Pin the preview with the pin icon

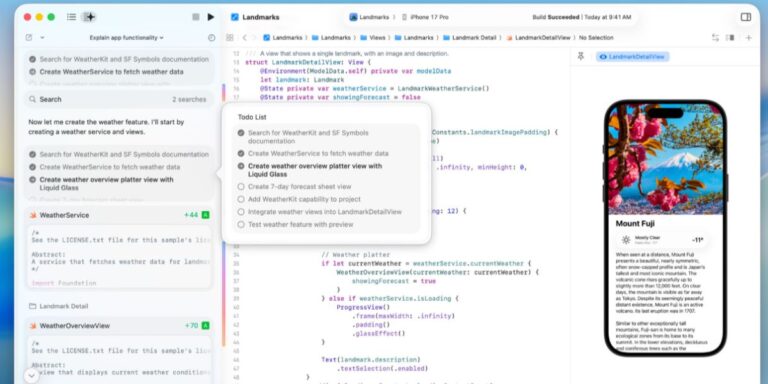(581, 57)
